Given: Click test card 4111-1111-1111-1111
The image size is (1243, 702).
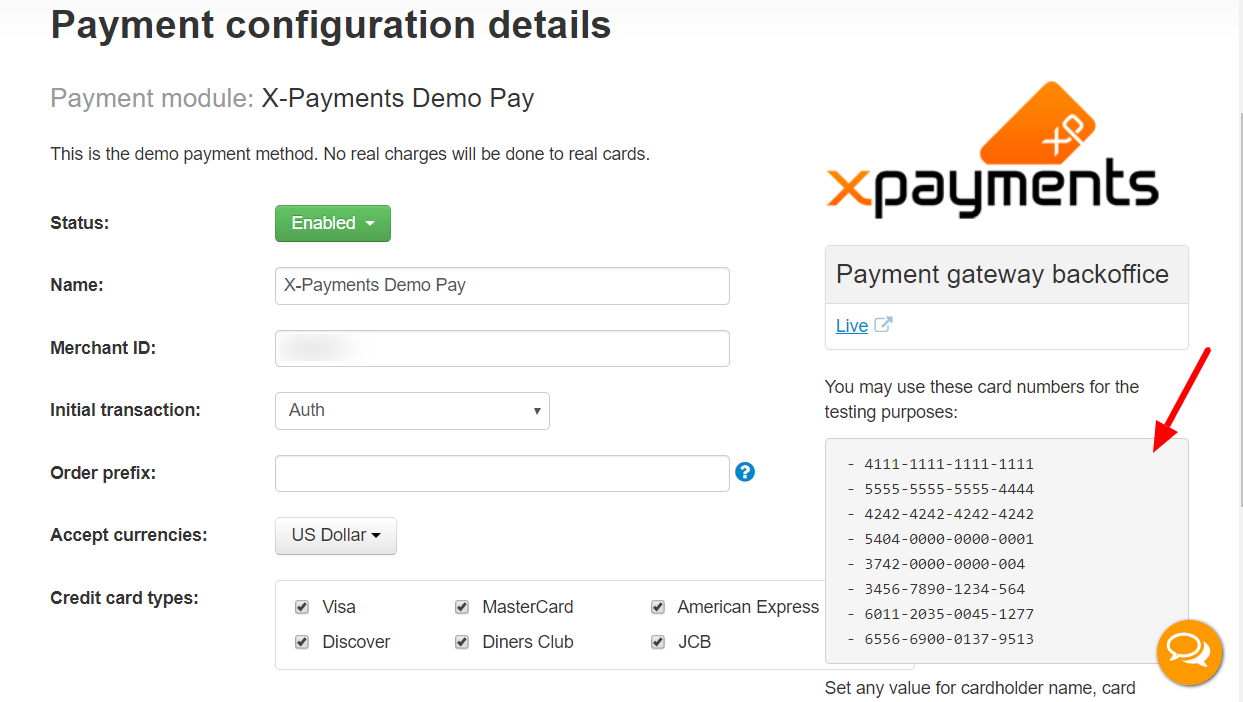Looking at the screenshot, I should click(x=949, y=464).
